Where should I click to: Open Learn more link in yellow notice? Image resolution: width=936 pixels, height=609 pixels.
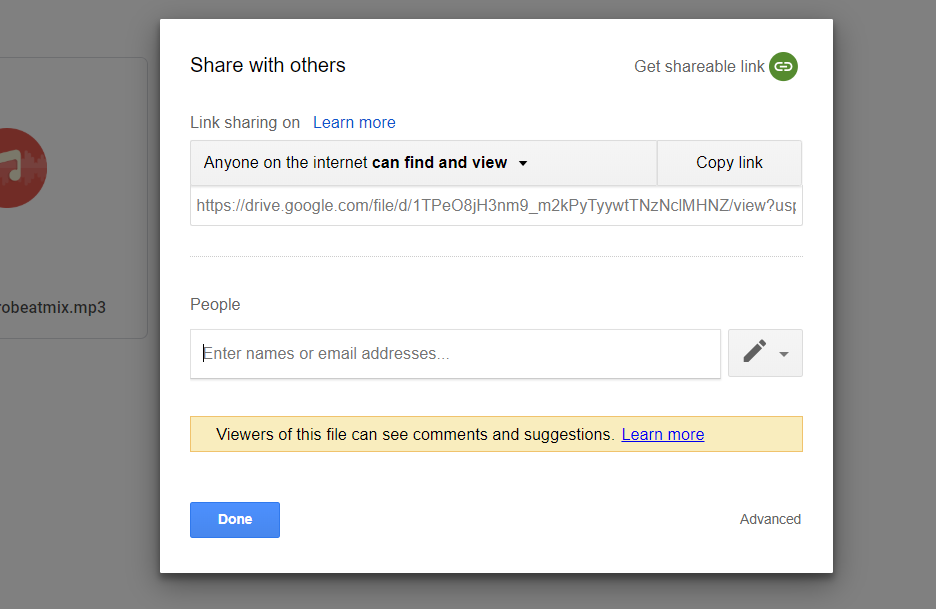click(x=663, y=434)
